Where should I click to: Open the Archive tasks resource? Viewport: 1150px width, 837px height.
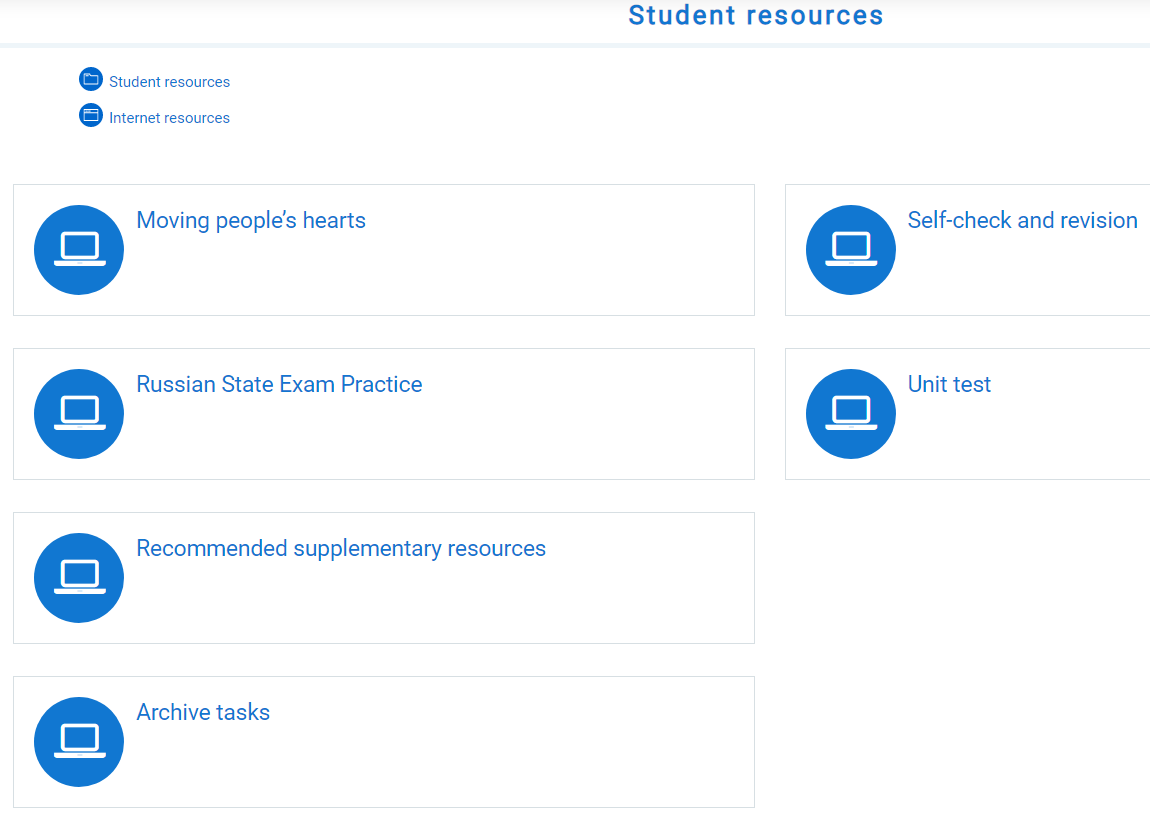203,712
